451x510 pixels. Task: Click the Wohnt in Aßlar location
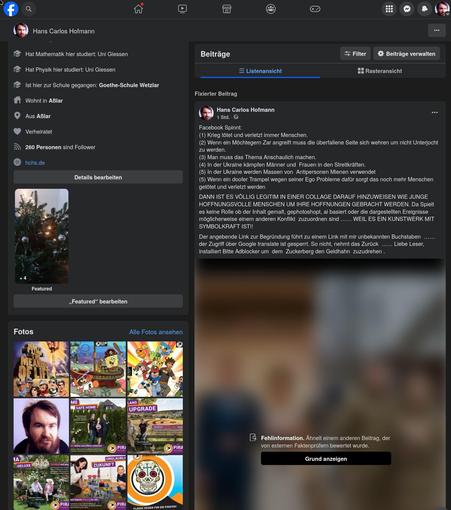tap(44, 101)
